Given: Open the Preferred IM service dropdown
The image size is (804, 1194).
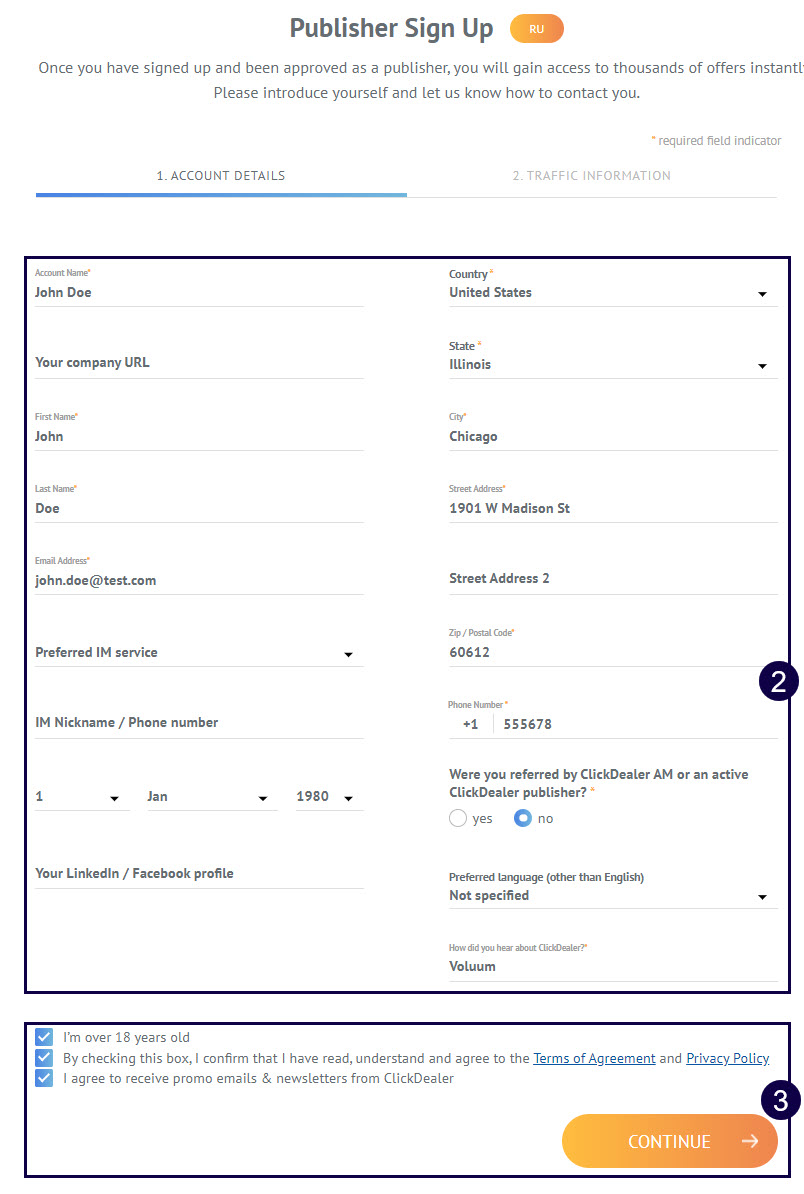Looking at the screenshot, I should [x=198, y=653].
